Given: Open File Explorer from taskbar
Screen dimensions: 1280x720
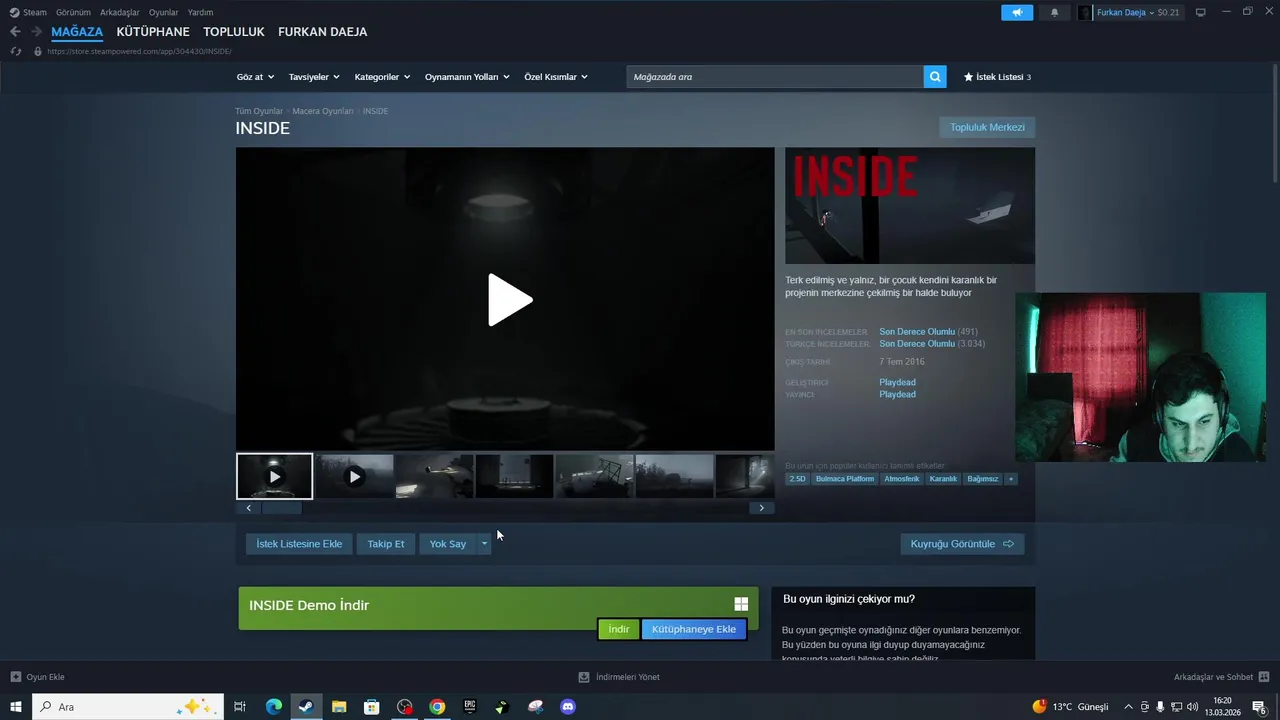Looking at the screenshot, I should 339,707.
